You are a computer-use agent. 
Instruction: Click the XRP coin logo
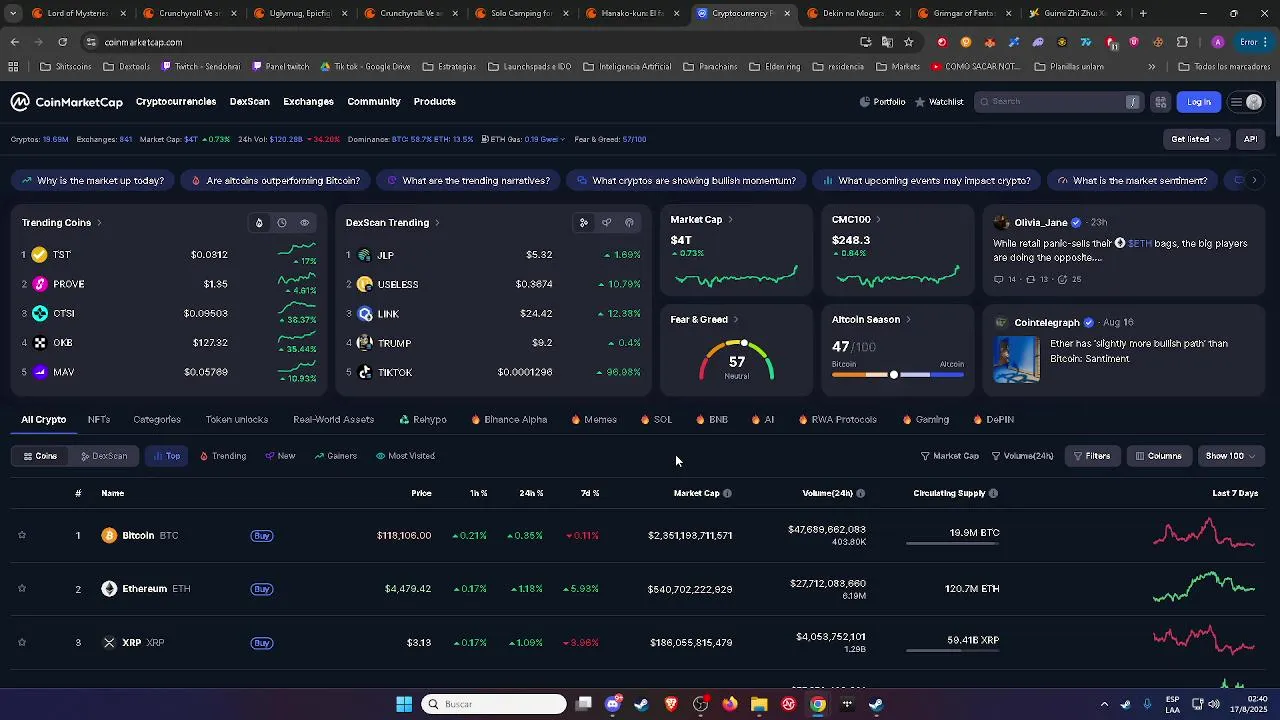click(109, 642)
